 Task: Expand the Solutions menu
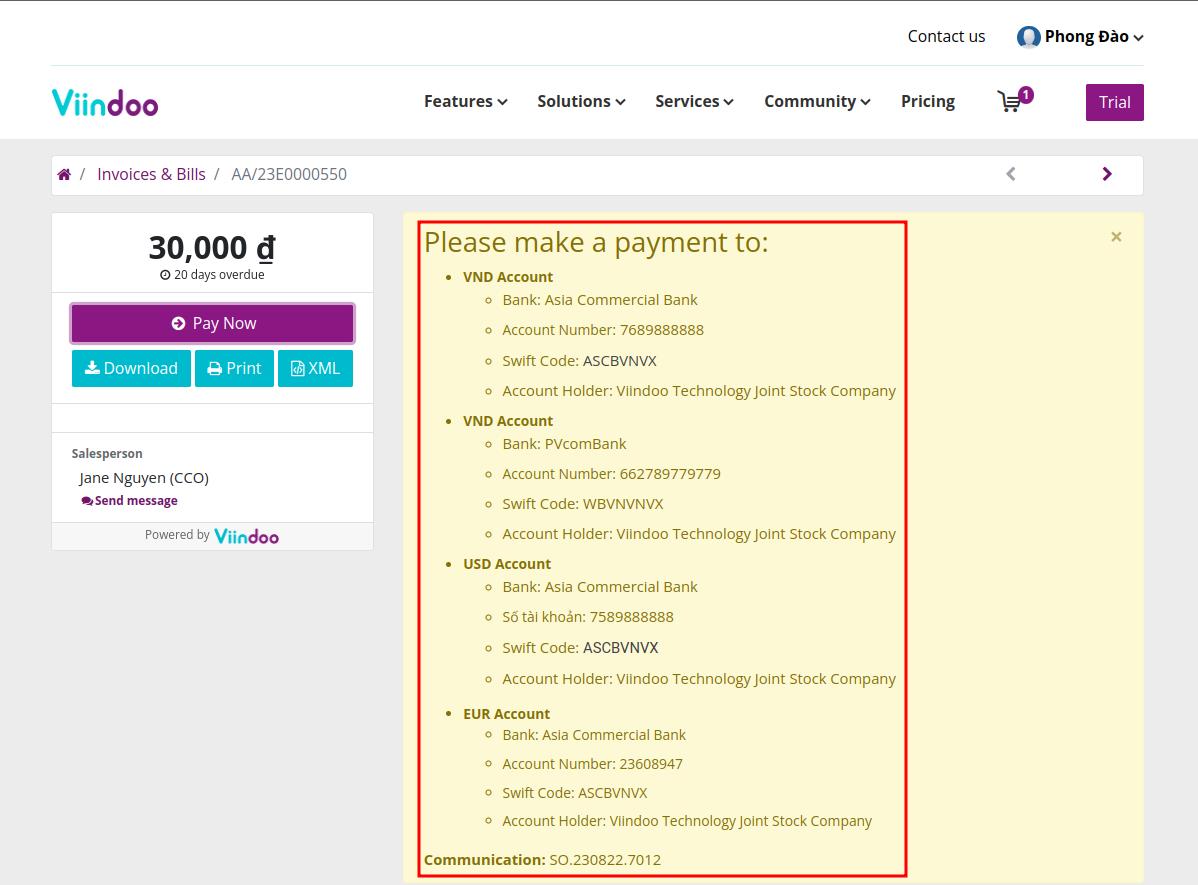pyautogui.click(x=581, y=102)
